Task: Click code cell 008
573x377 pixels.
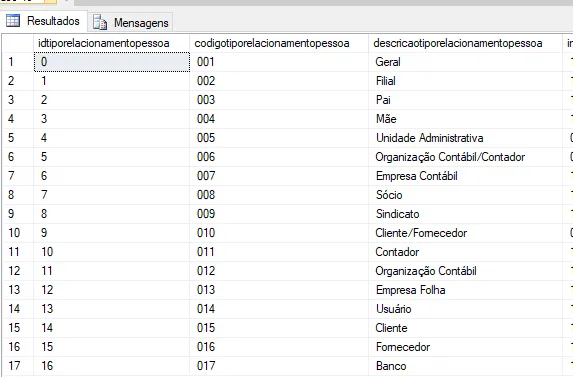Action: tap(279, 195)
